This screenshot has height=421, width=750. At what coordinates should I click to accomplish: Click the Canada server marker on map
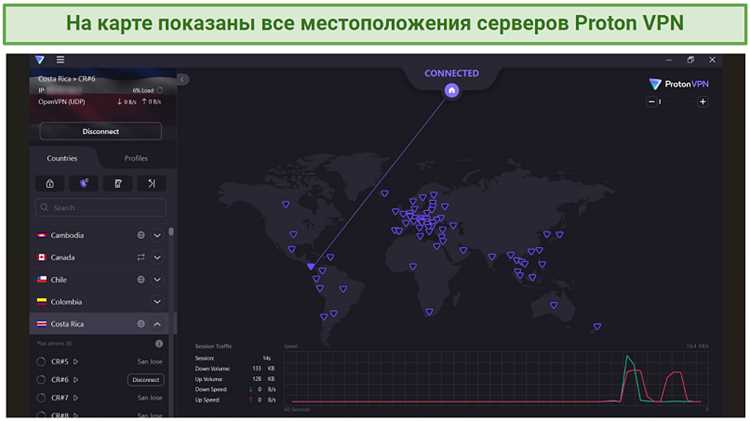(286, 205)
